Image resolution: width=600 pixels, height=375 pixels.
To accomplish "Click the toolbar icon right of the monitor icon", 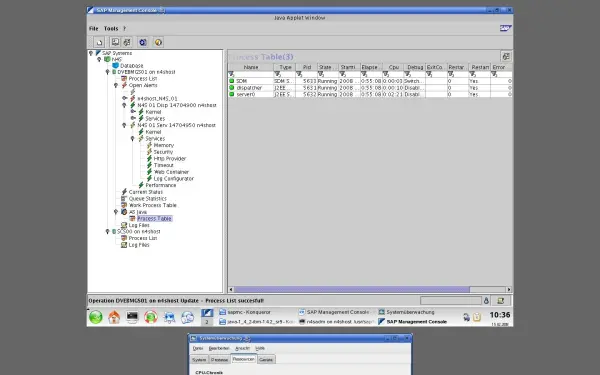I will (127, 42).
